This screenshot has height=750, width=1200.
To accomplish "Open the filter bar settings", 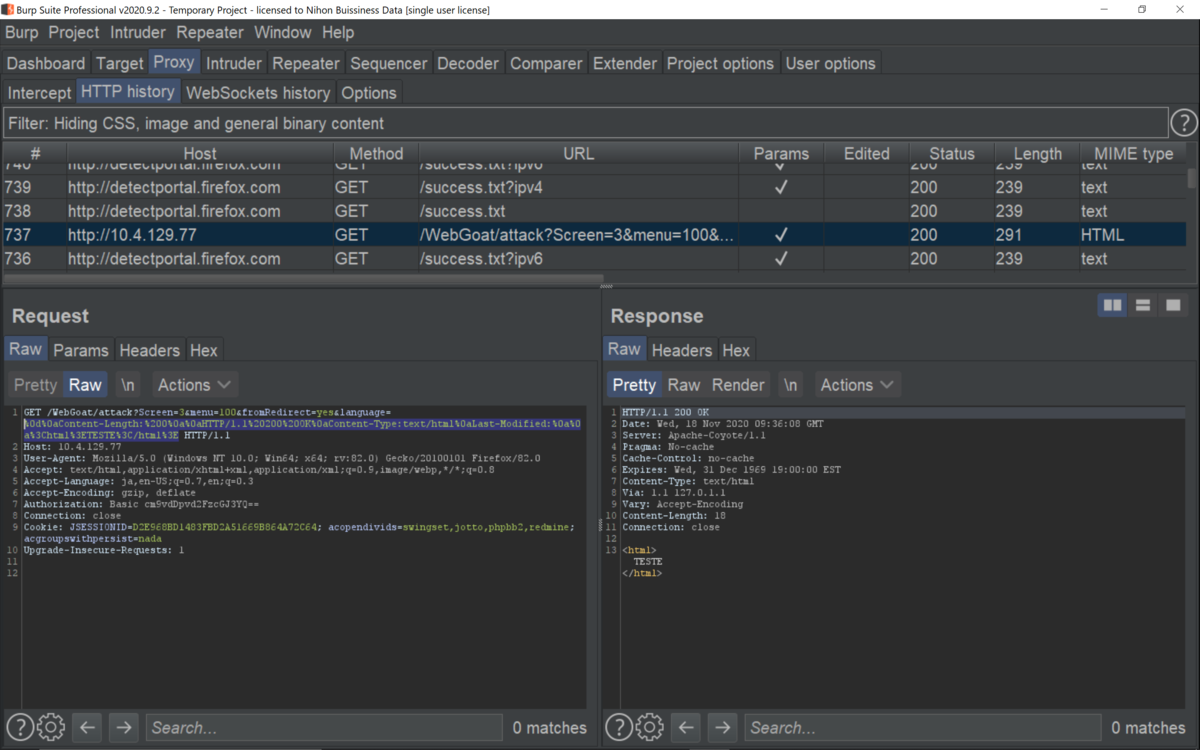I will (x=585, y=123).
